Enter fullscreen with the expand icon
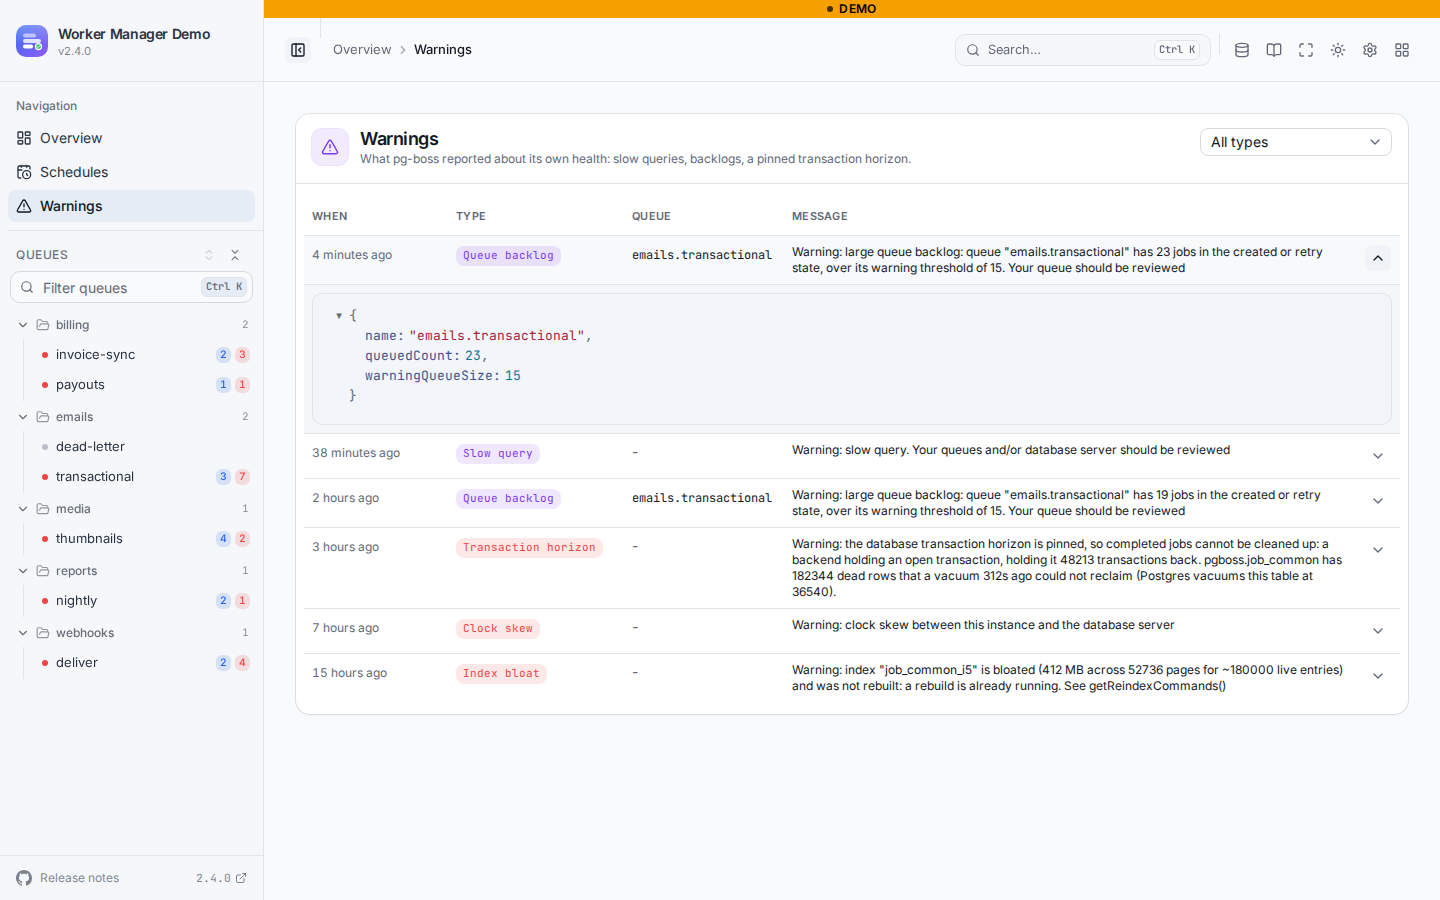The image size is (1440, 900). [1306, 50]
